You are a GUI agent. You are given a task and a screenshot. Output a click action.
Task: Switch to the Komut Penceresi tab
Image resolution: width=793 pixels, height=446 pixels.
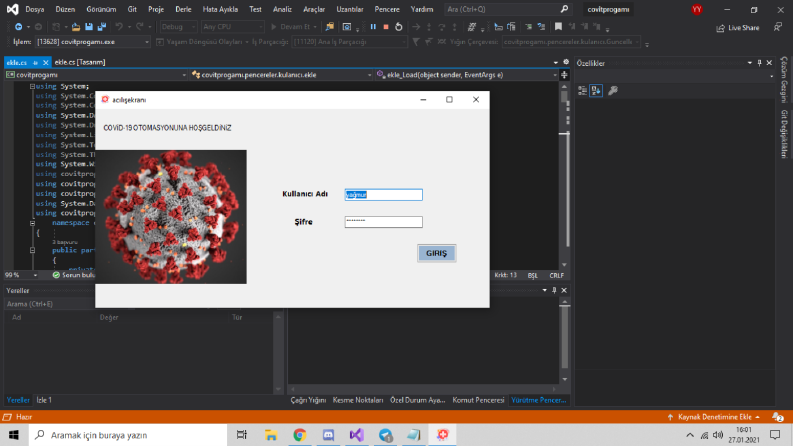click(478, 400)
